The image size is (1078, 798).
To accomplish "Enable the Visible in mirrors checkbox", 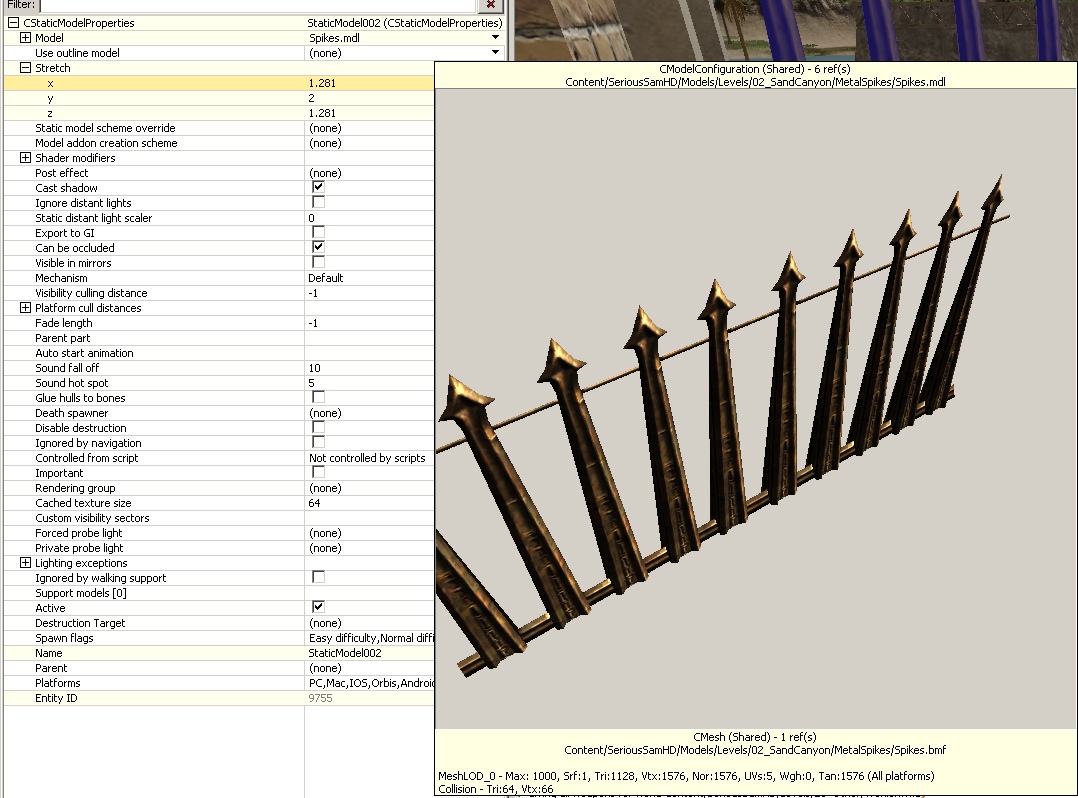I will (x=318, y=262).
